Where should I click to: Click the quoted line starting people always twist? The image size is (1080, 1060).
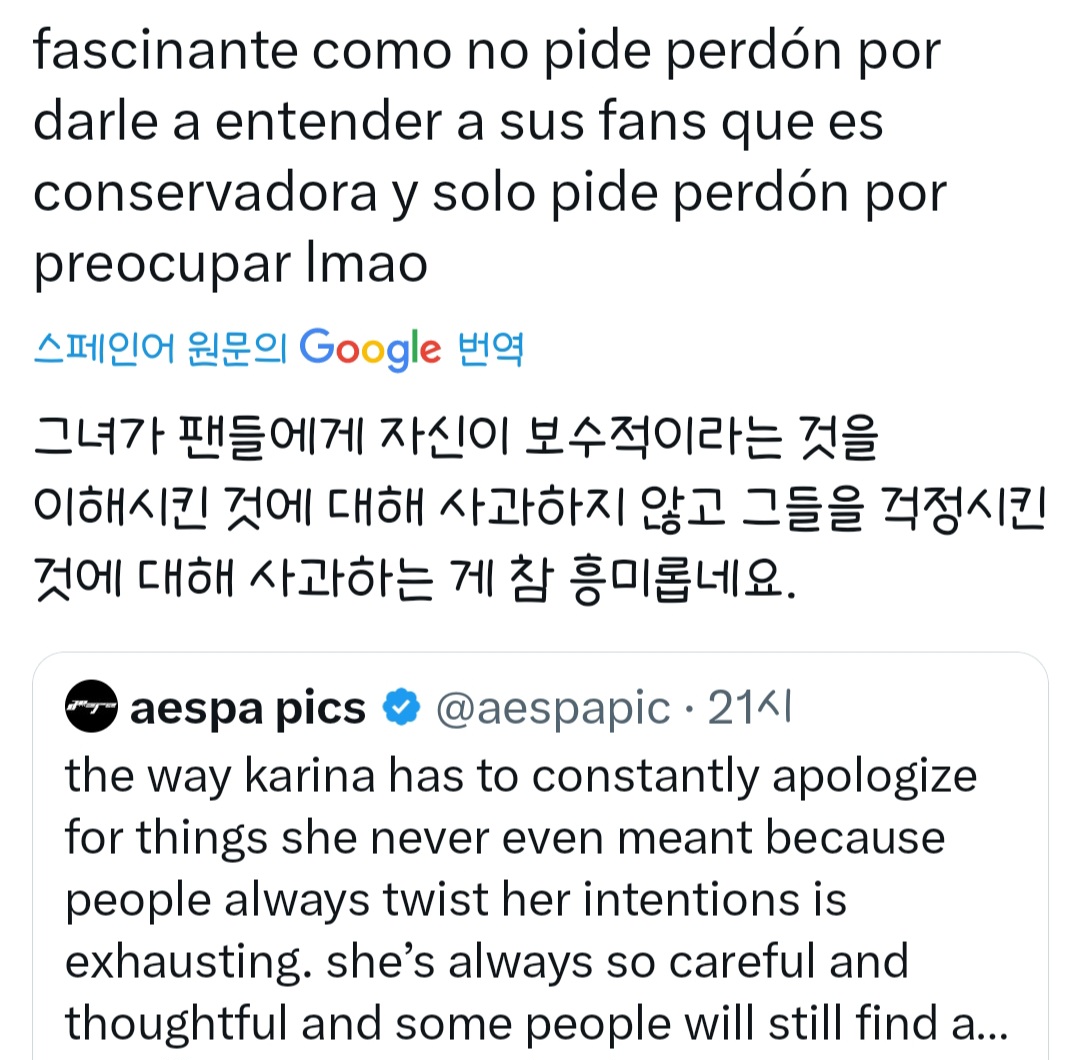click(x=455, y=898)
